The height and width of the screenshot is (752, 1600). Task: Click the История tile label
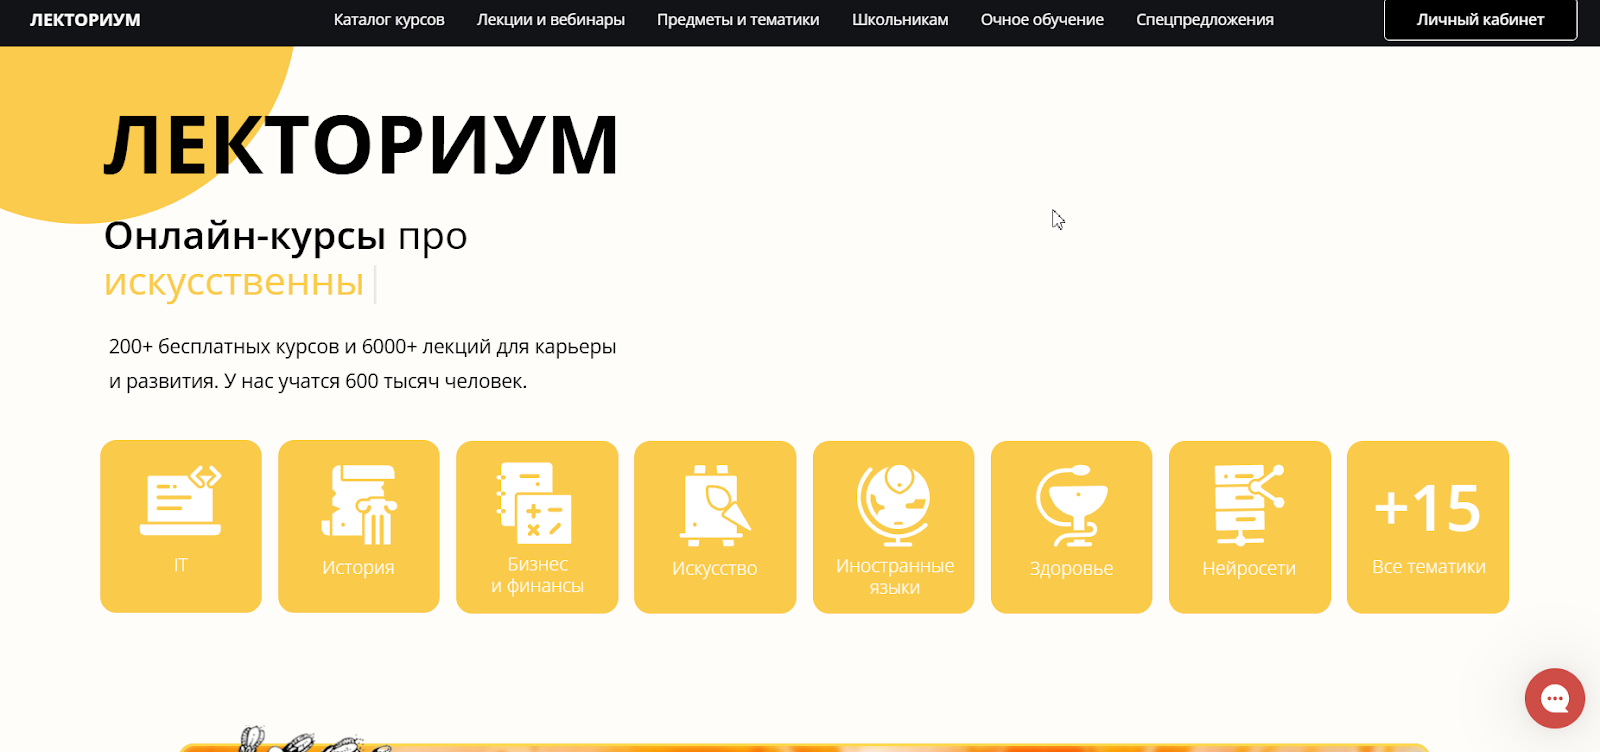358,568
